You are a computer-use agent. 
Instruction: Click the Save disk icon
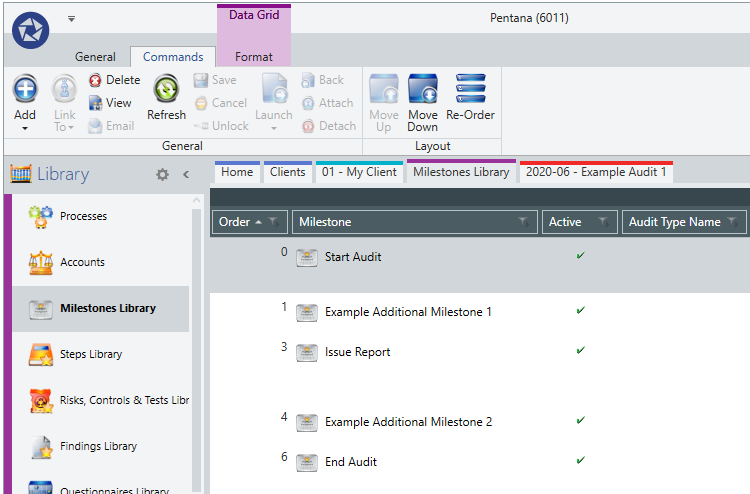201,80
